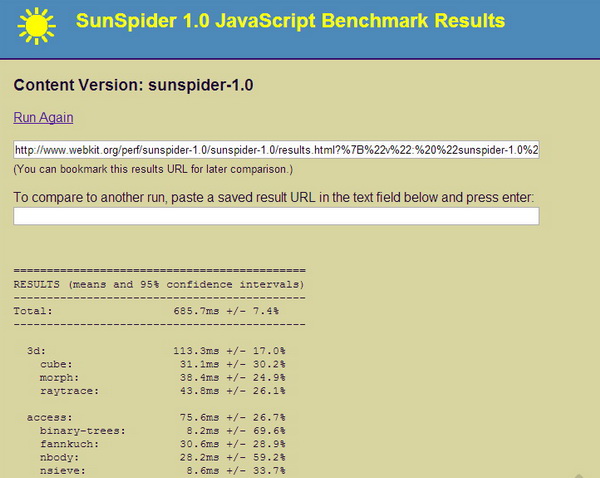Click the bookmark this results URL note
600x478 pixels.
pyautogui.click(x=153, y=169)
